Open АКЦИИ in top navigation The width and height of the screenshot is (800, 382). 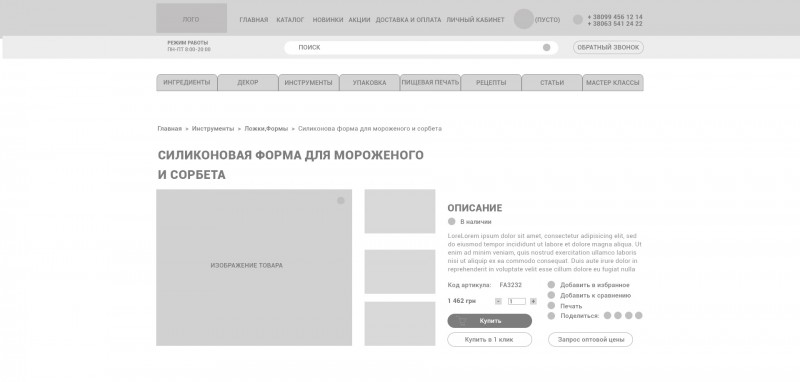(x=359, y=20)
